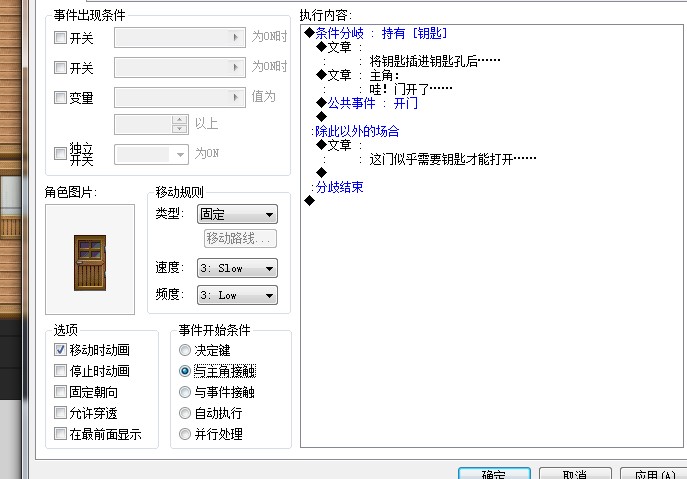The height and width of the screenshot is (479, 687).
Task: Select the empty command line after 分歧结束
Action: (x=310, y=201)
